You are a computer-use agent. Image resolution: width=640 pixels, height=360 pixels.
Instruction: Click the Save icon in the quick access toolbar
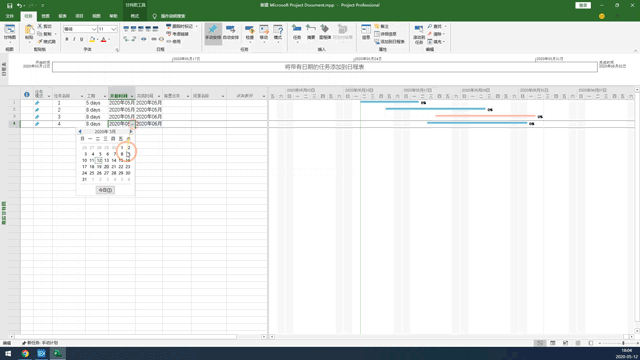[x=9, y=5]
